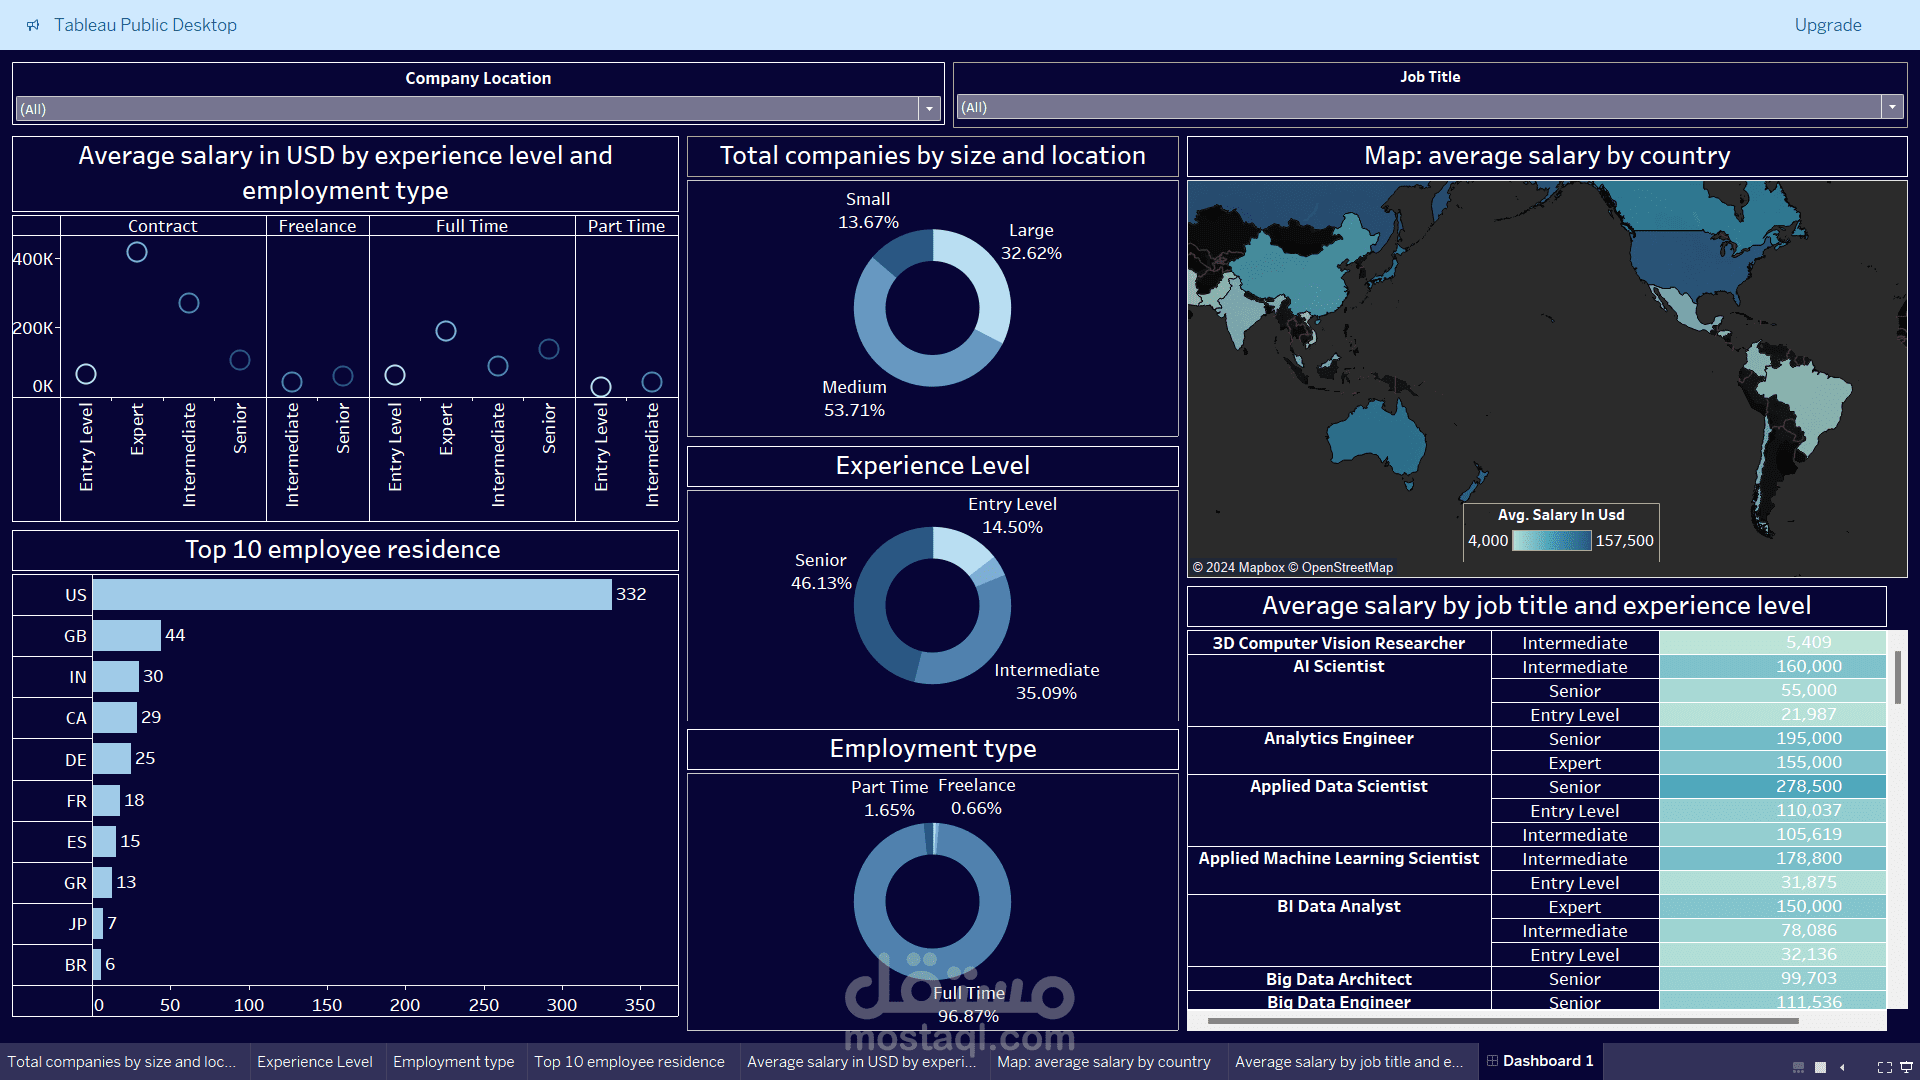Switch to Top 10 employee residence tab
This screenshot has height=1080, width=1920.
coord(630,1062)
